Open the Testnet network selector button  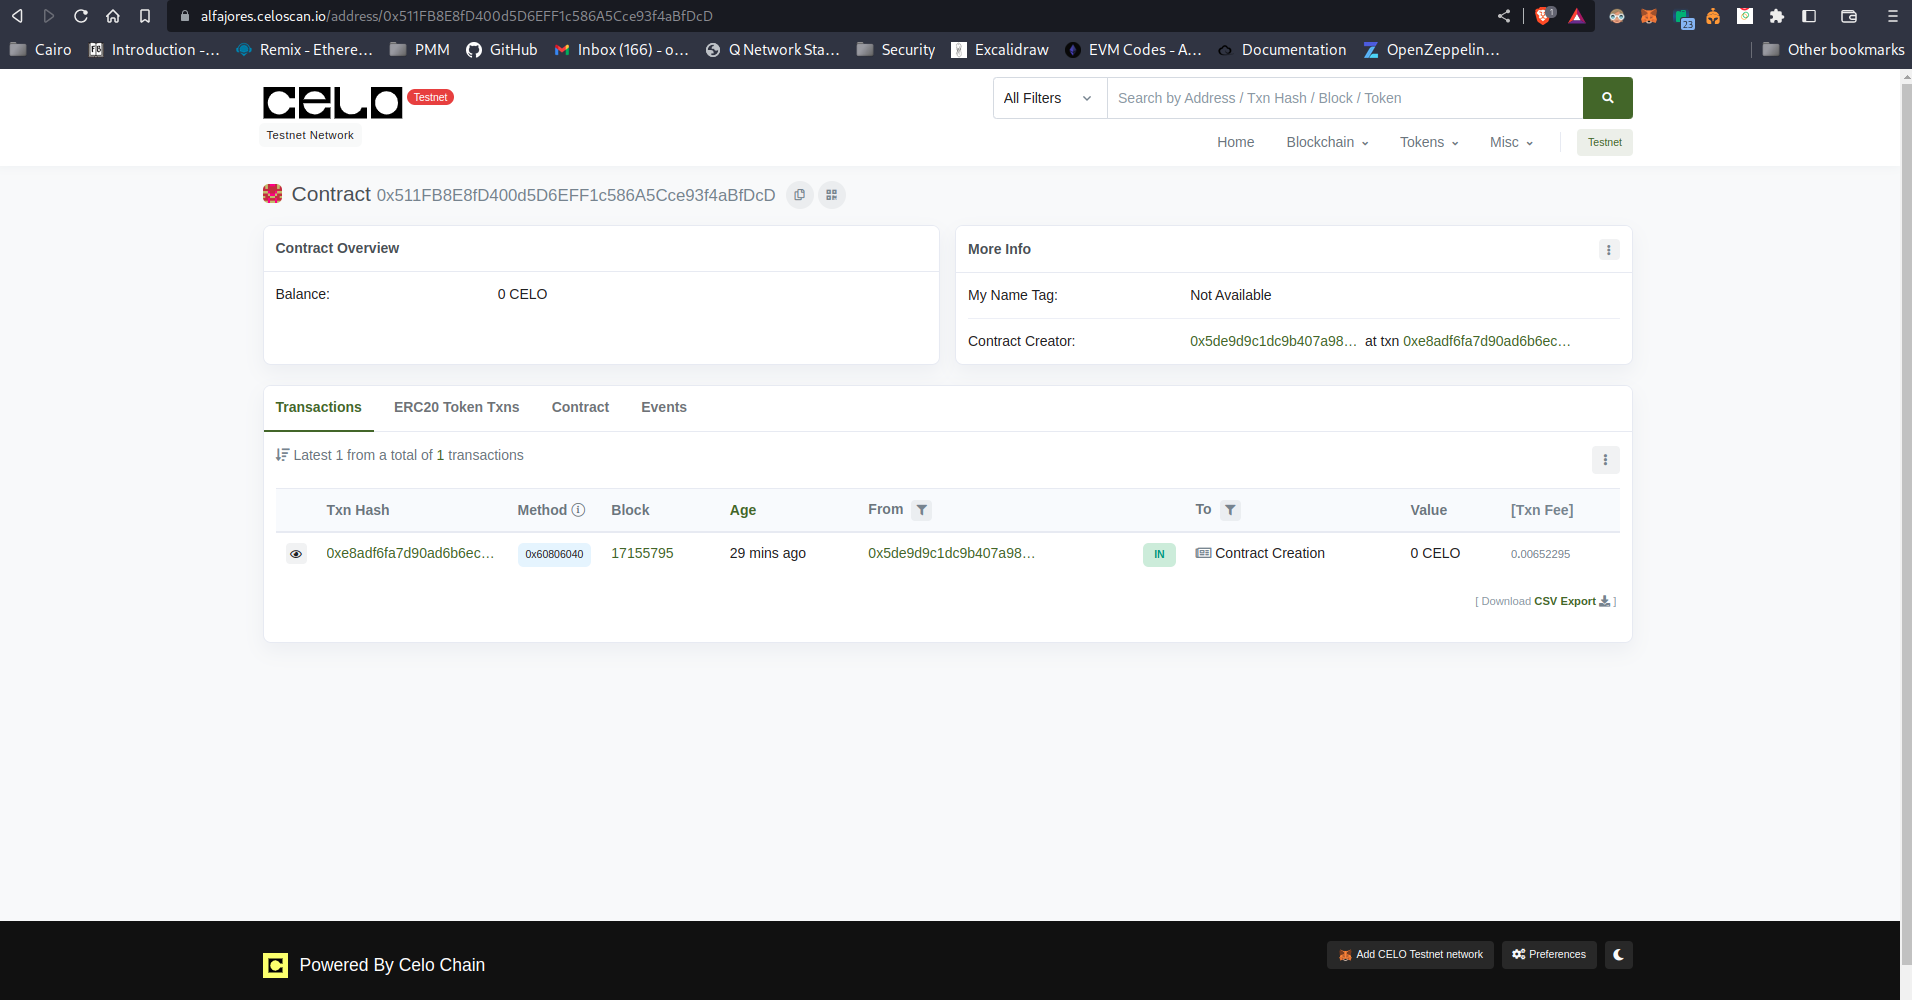coord(1605,142)
